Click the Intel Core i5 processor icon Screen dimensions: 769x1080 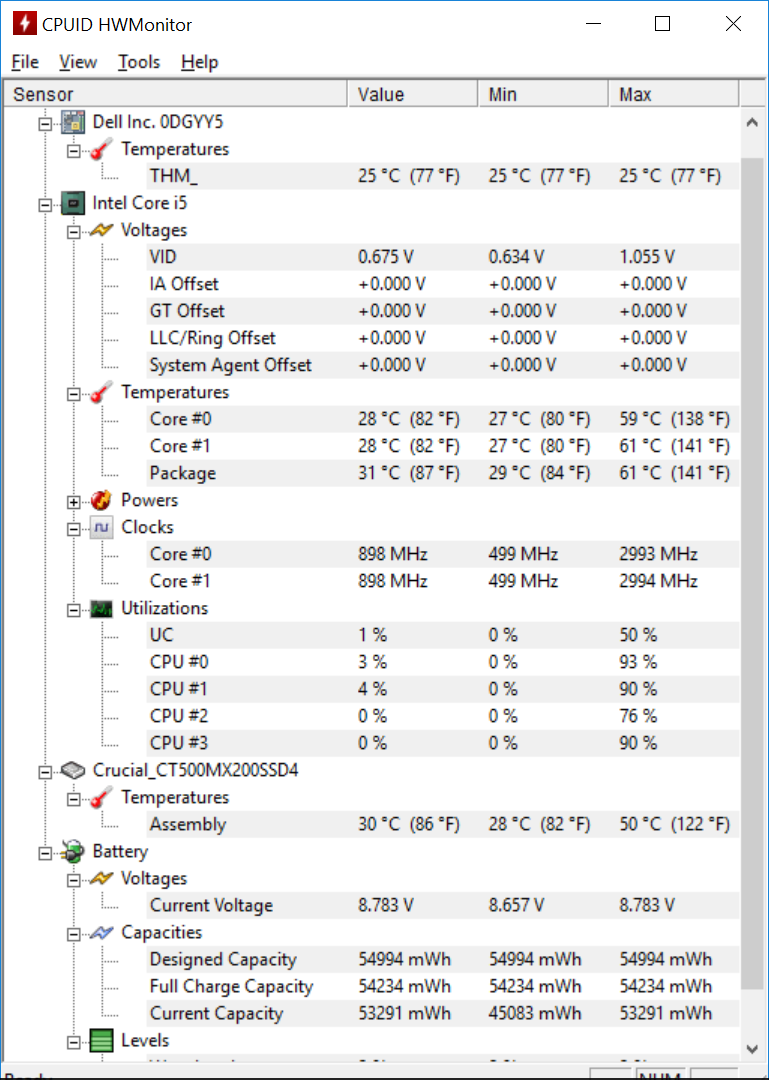tap(73, 203)
